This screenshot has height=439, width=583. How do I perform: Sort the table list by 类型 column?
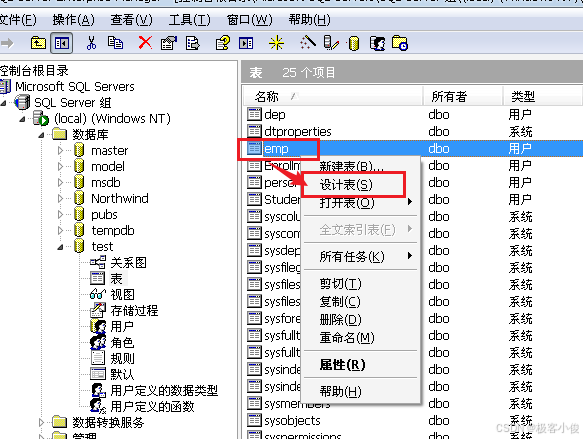pyautogui.click(x=543, y=97)
